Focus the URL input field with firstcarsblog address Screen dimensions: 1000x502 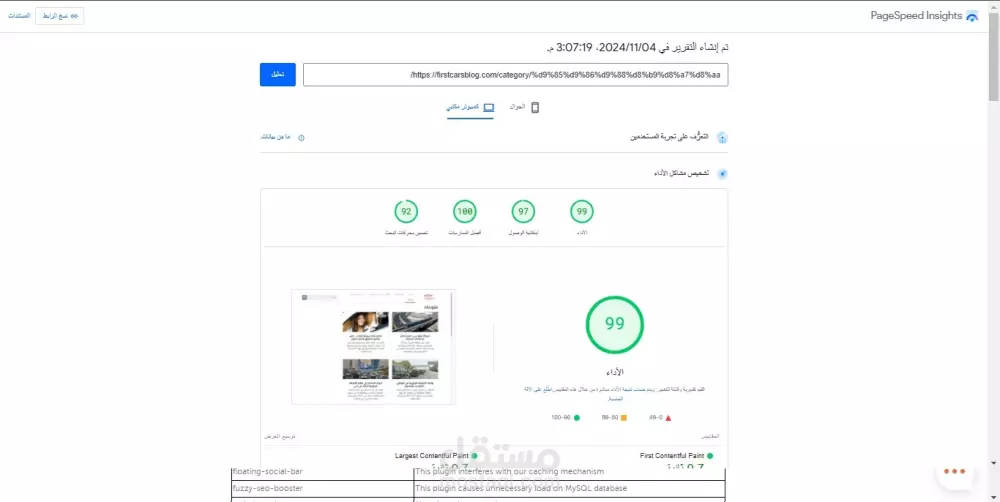point(515,75)
